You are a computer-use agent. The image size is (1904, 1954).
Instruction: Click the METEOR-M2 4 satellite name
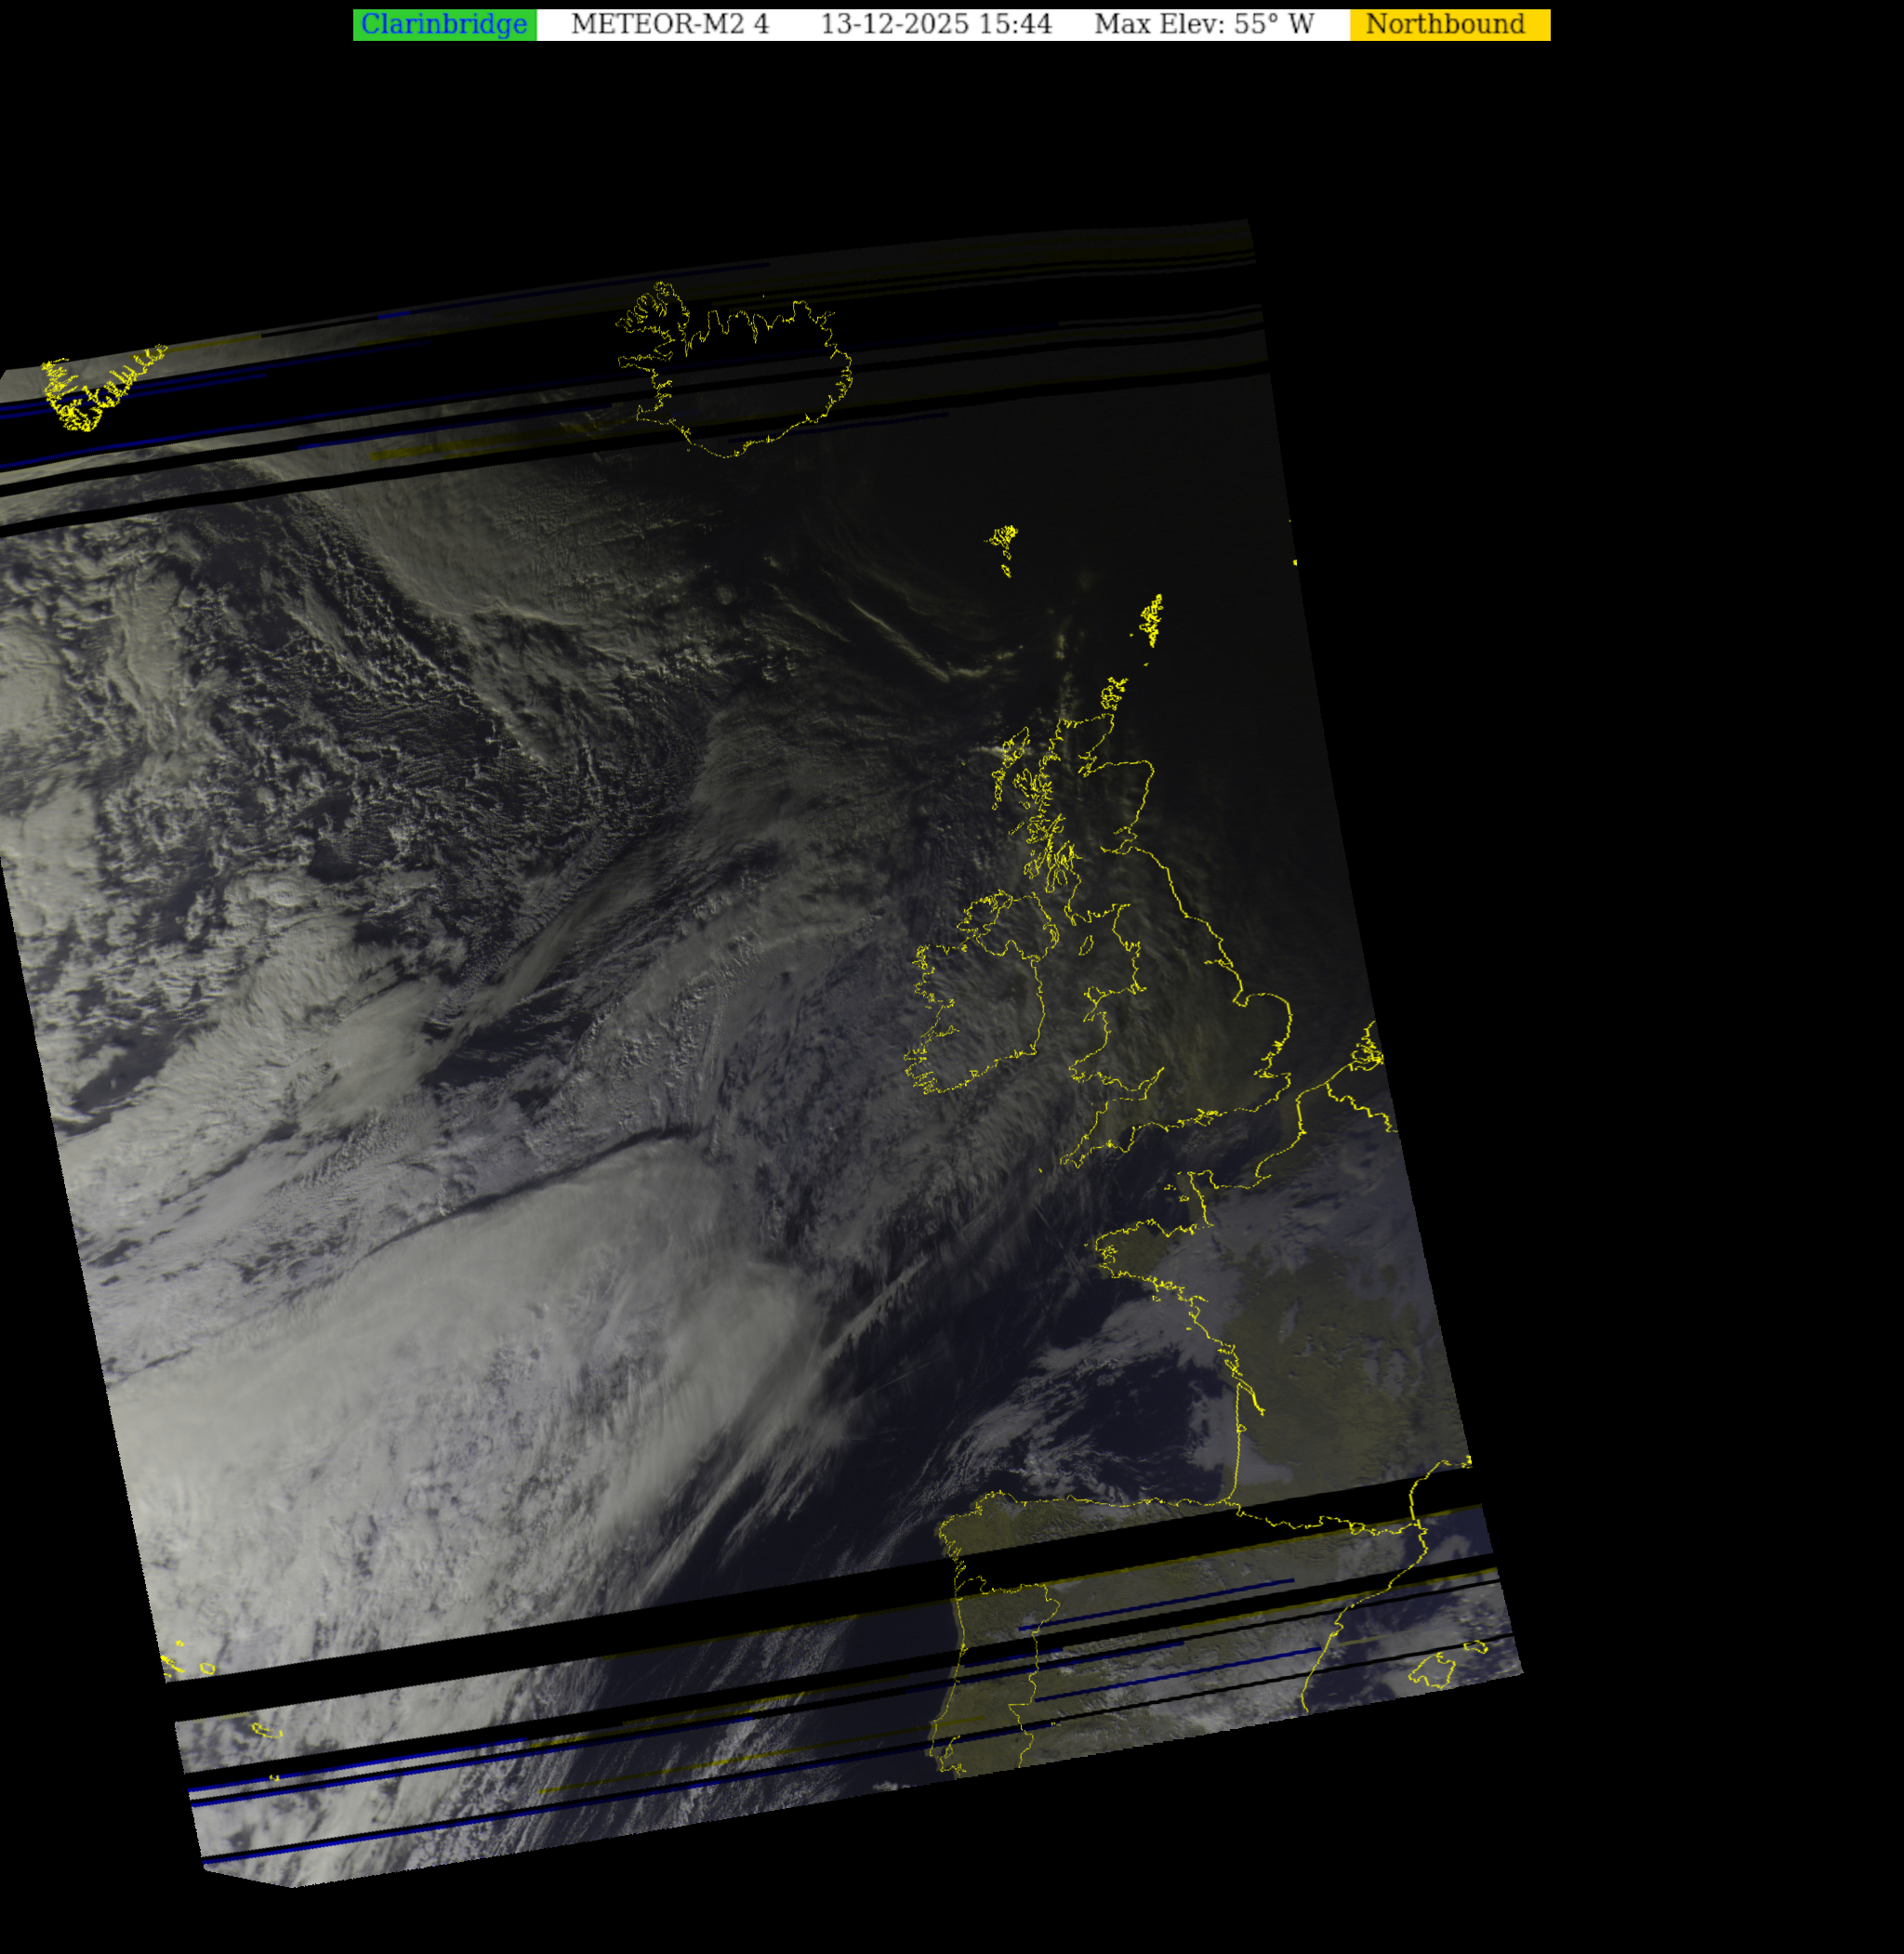pos(669,24)
